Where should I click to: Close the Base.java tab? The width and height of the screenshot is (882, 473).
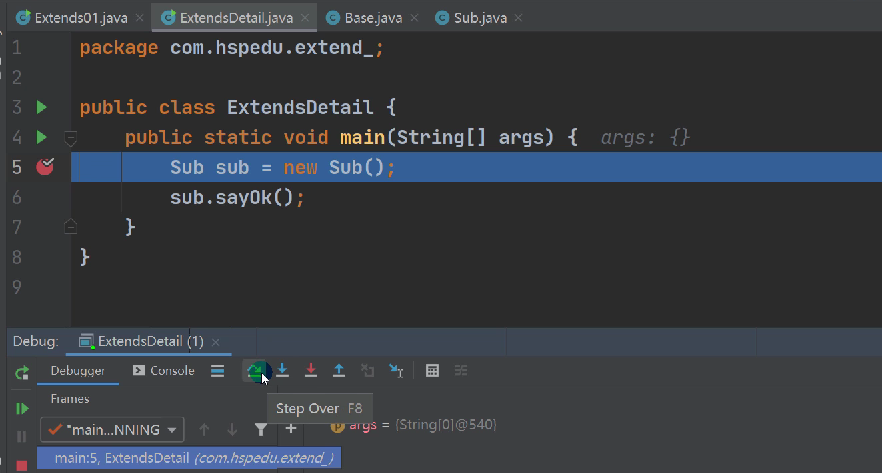click(414, 18)
